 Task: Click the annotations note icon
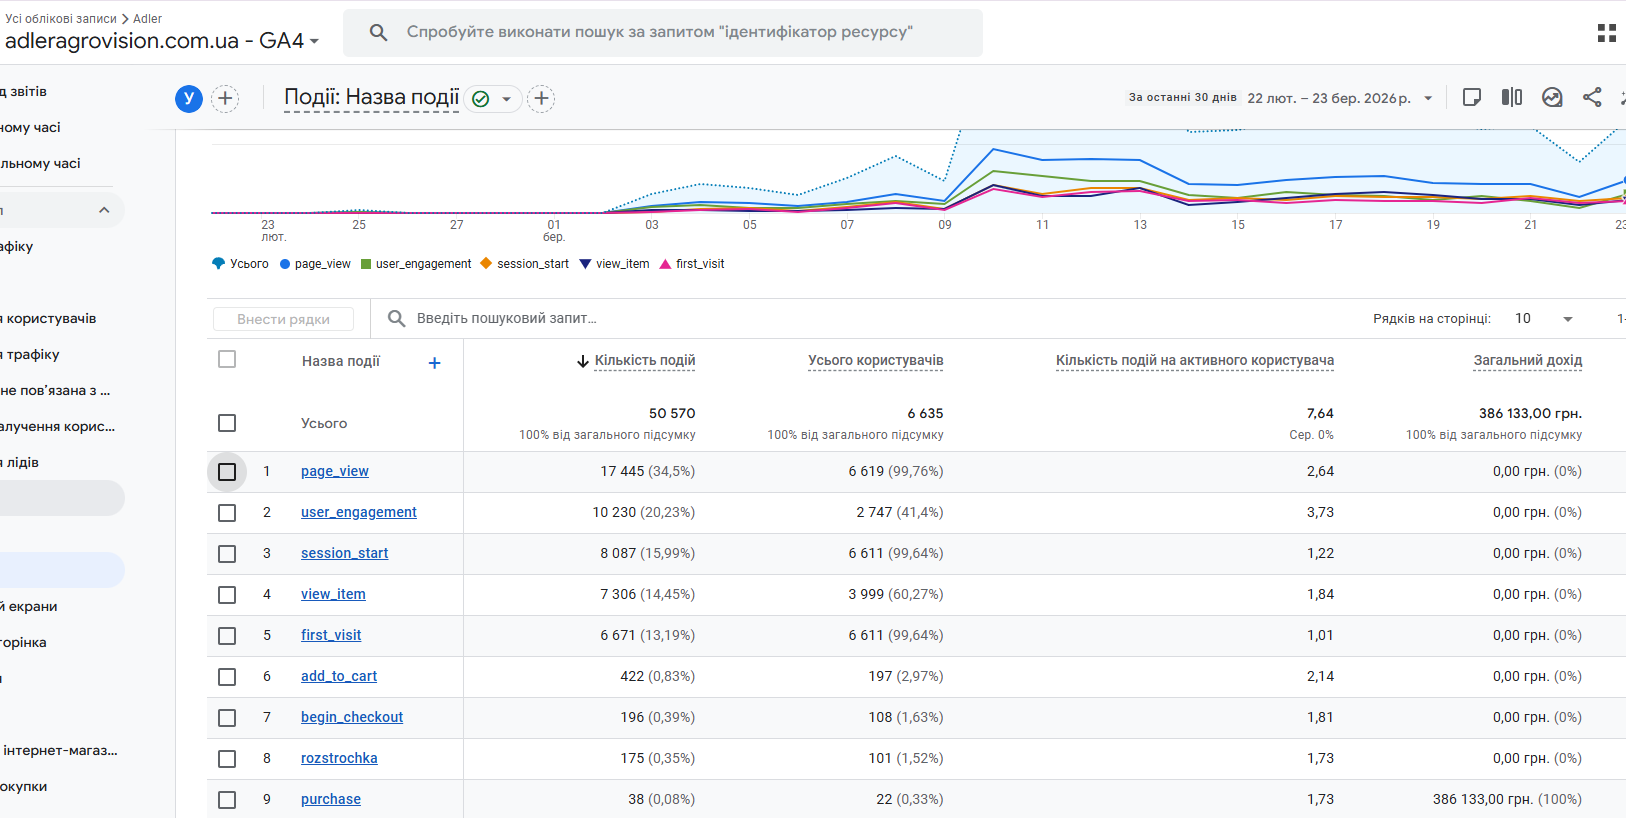pos(1472,97)
